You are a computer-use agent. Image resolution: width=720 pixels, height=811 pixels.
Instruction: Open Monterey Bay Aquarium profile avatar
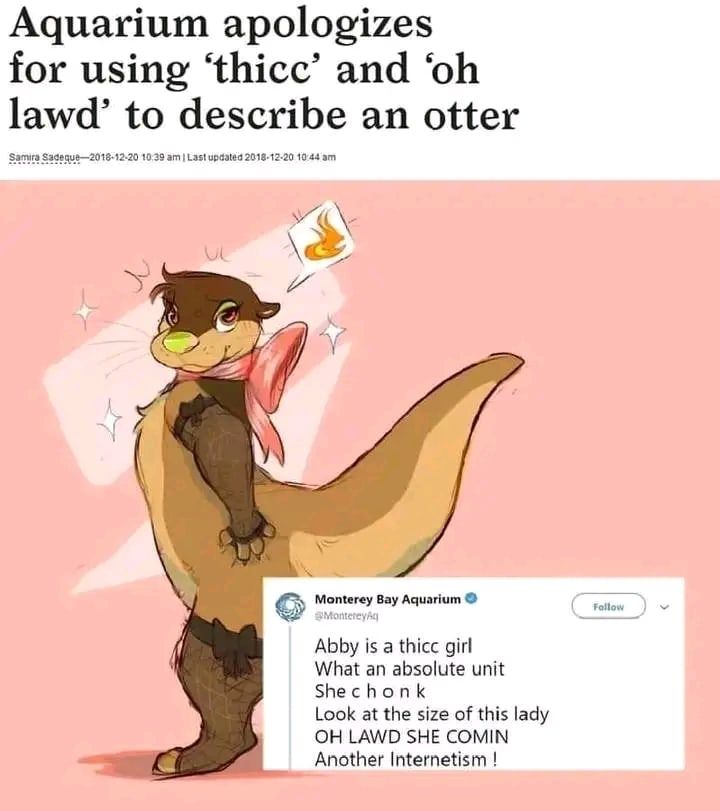pyautogui.click(x=291, y=606)
